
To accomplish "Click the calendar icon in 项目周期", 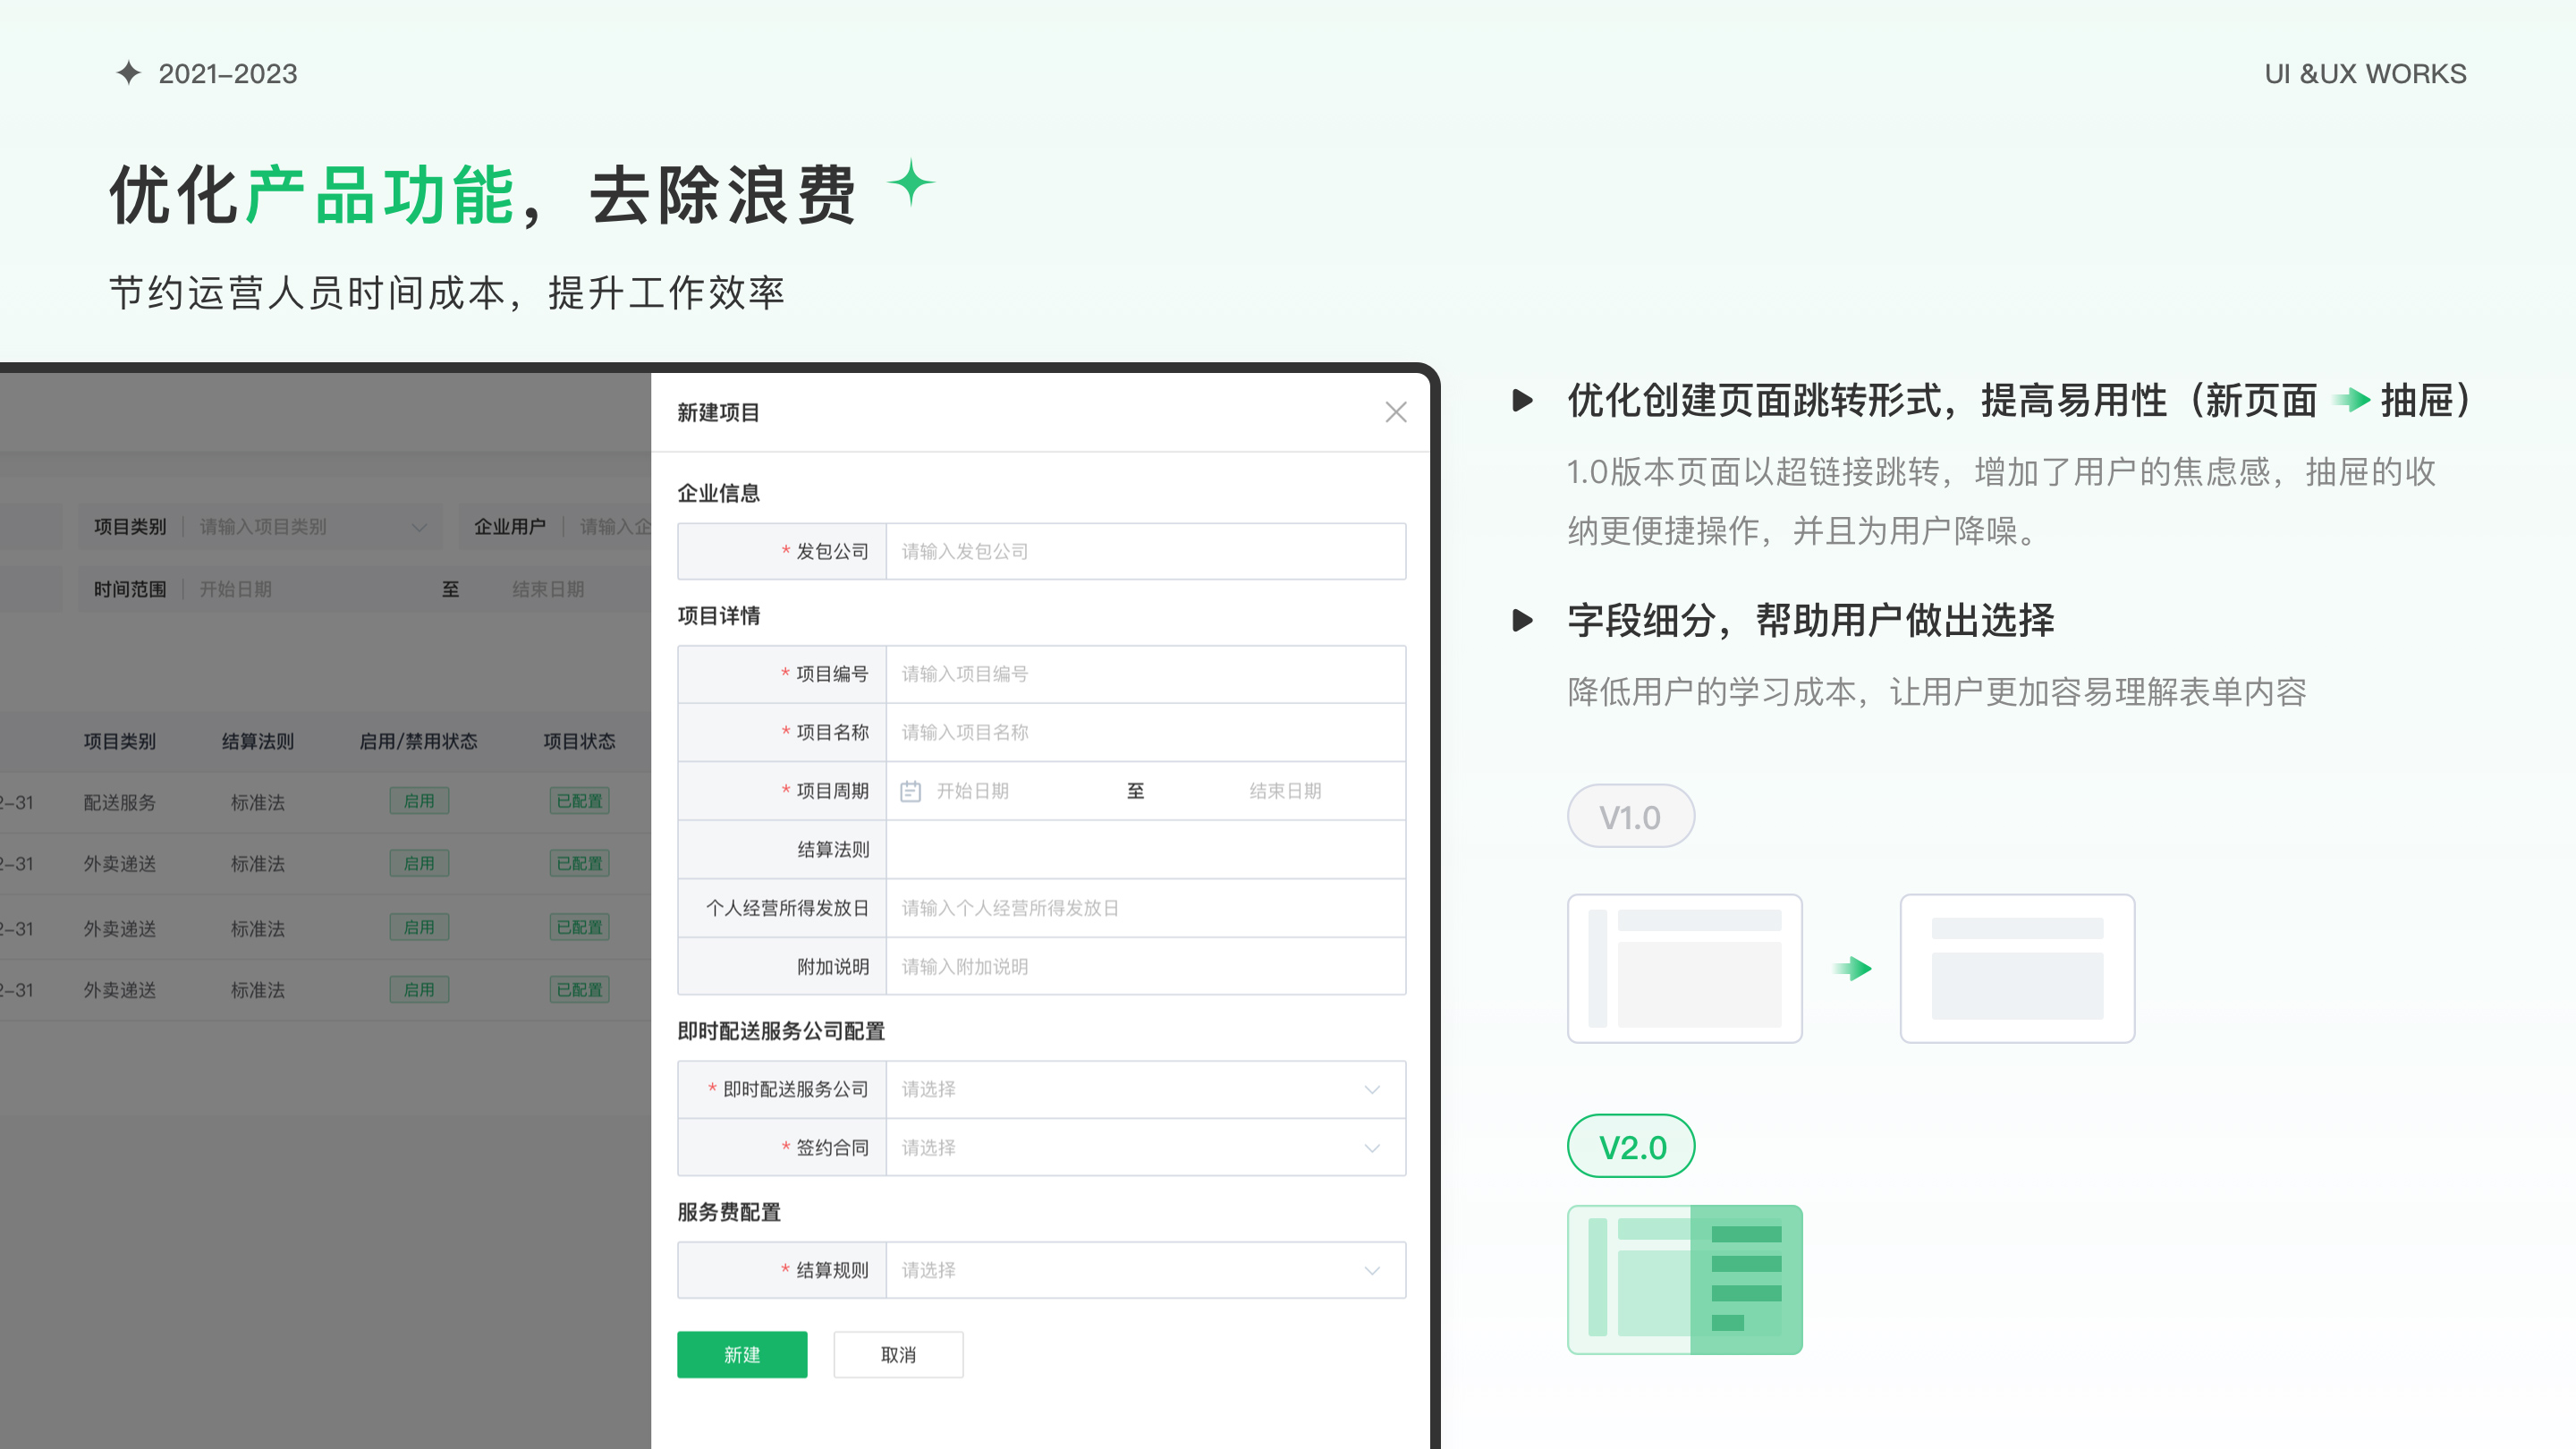I will coord(910,791).
